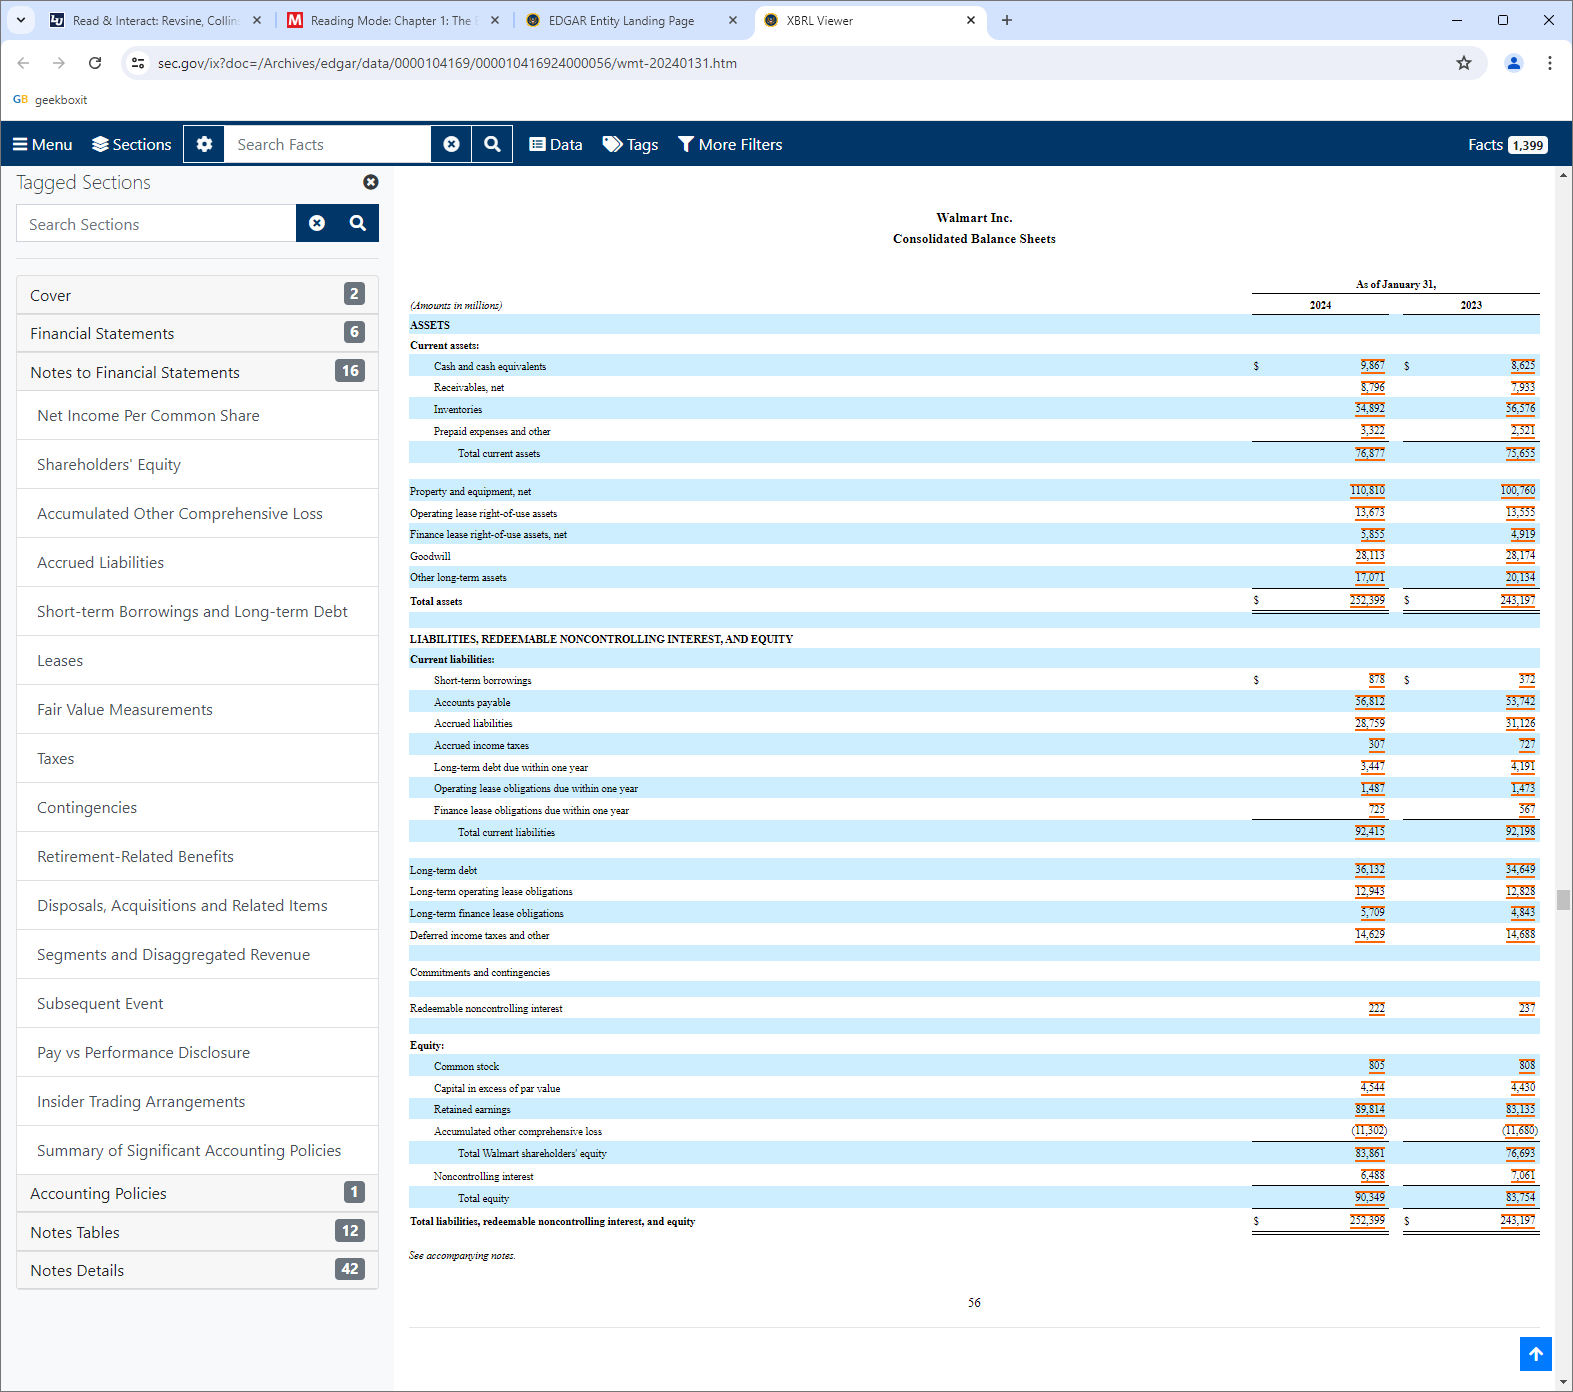Switch to Reading Mode Chapter 1 tab
The height and width of the screenshot is (1392, 1573).
[x=393, y=20]
